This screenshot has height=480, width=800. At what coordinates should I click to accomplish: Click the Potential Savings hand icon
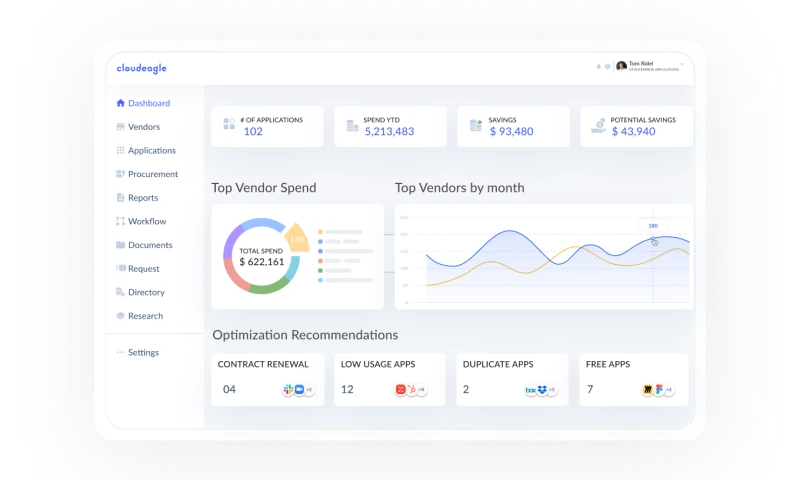(597, 126)
